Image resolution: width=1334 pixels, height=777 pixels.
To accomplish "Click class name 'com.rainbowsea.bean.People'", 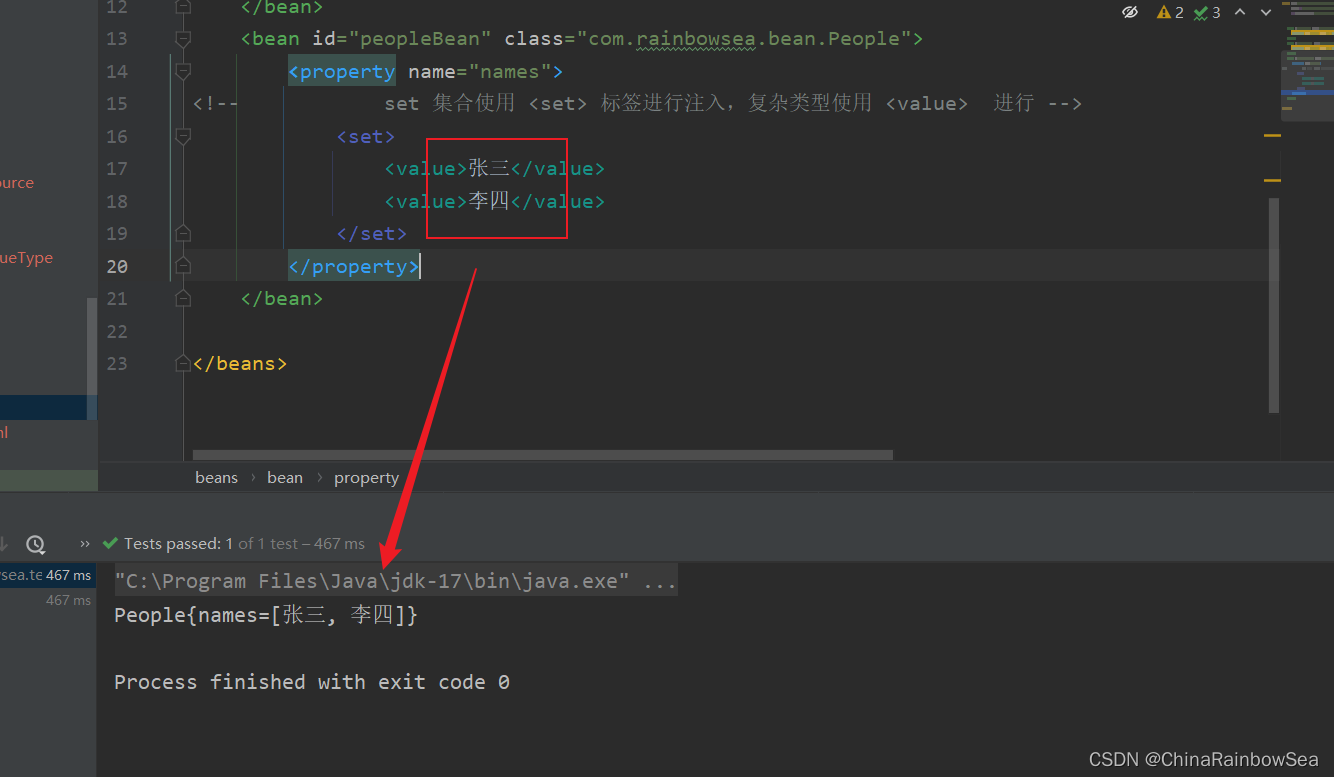I will click(x=744, y=39).
